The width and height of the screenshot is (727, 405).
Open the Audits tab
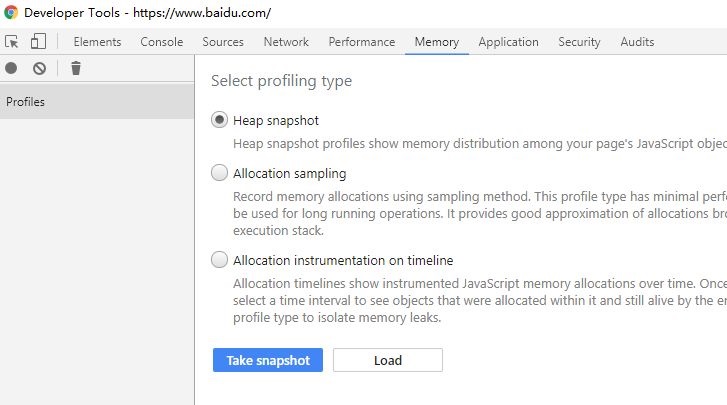pos(637,42)
